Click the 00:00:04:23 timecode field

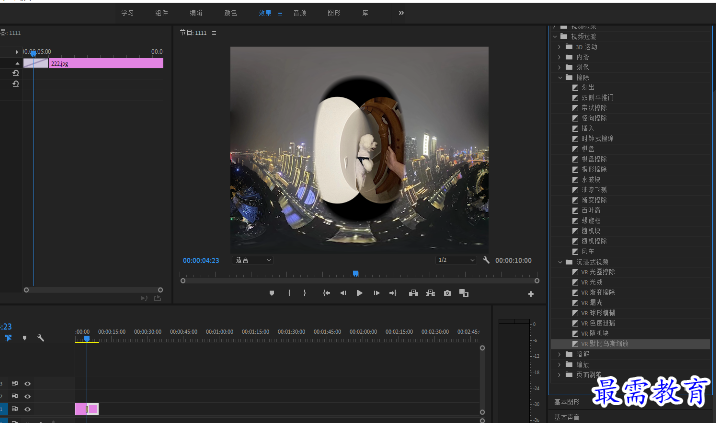201,260
